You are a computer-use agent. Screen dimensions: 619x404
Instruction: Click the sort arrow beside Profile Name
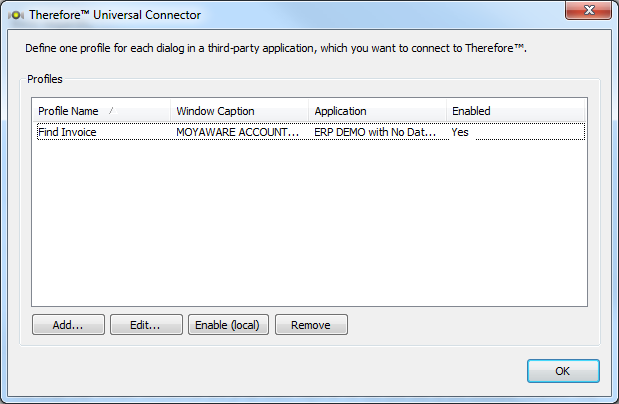(x=111, y=110)
